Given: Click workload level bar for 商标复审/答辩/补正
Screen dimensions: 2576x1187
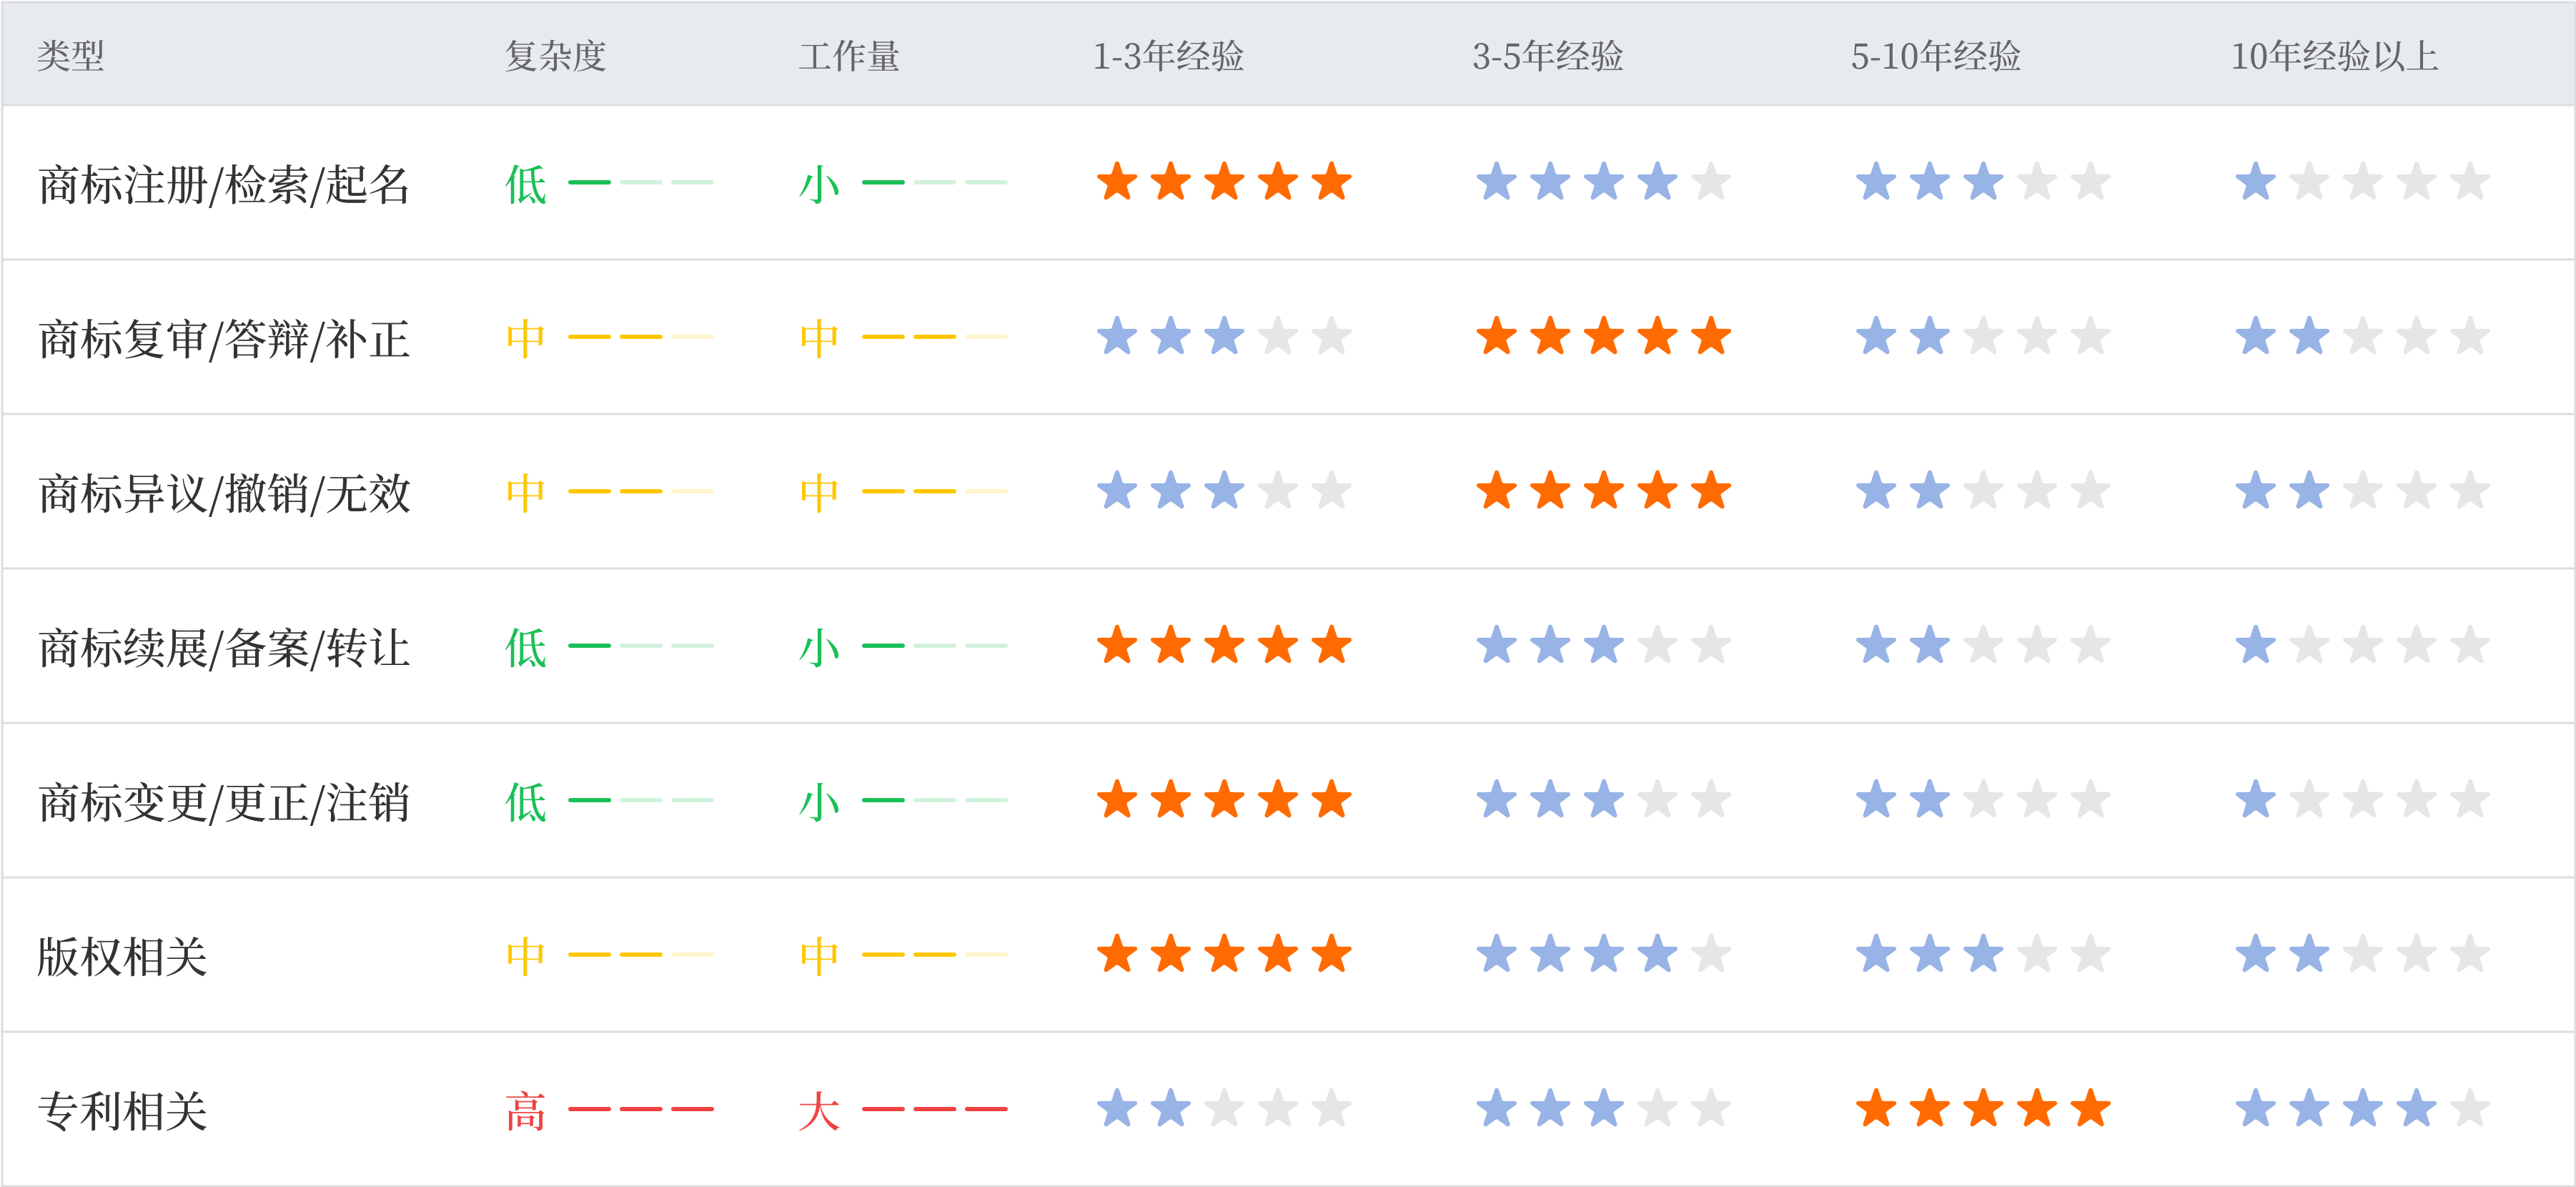Looking at the screenshot, I should pyautogui.click(x=935, y=337).
